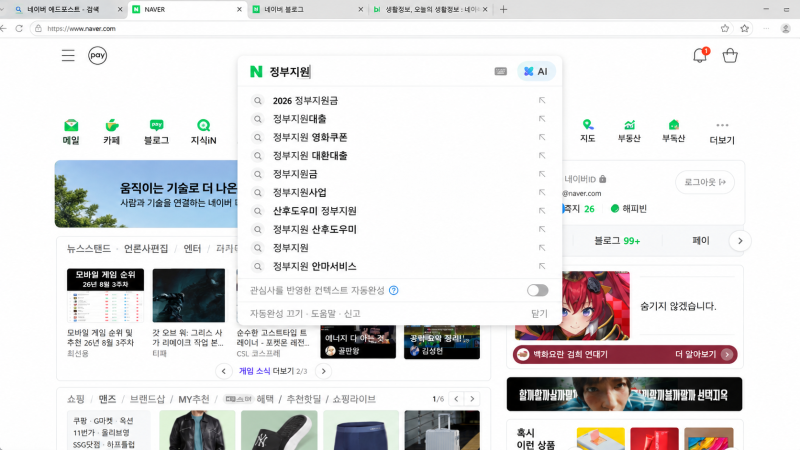The image size is (800, 450).
Task: Open 언론사편집 tab
Action: point(146,248)
